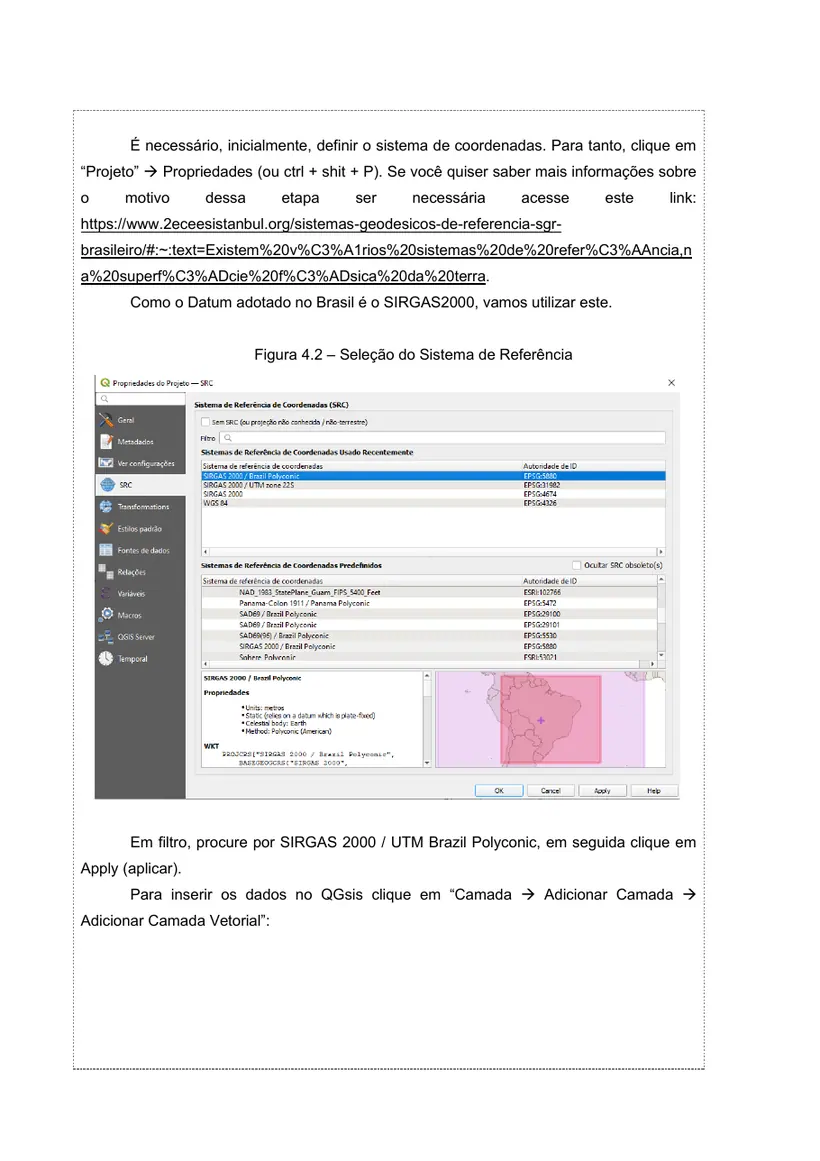
Task: Click right arrow of recent list scrollbar
Action: [x=661, y=552]
